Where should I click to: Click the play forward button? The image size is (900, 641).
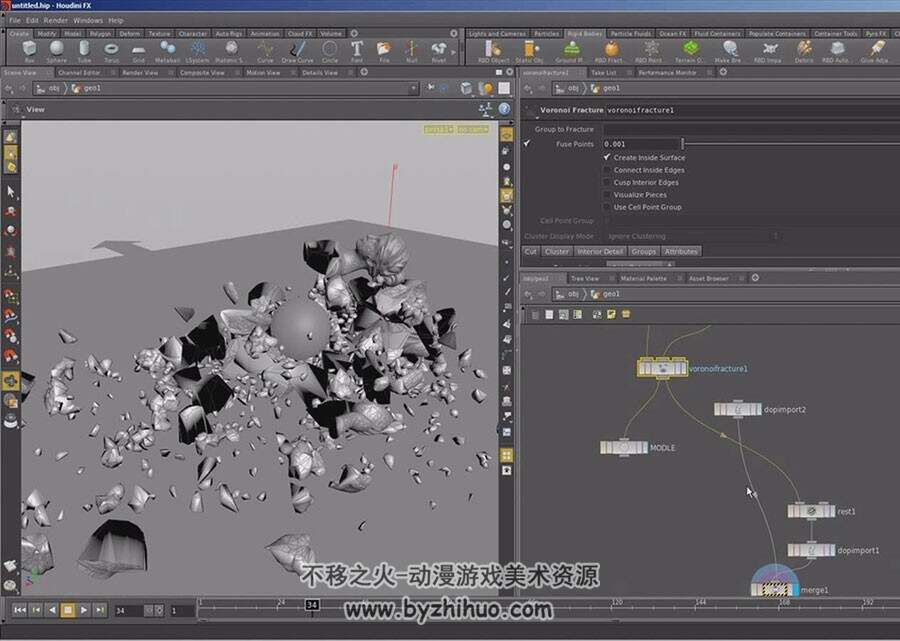point(84,610)
